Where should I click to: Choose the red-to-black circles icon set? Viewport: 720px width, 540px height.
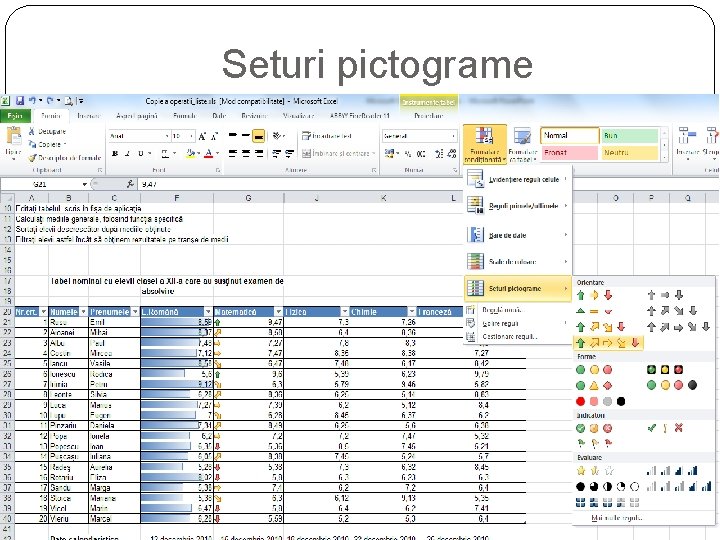tap(601, 401)
